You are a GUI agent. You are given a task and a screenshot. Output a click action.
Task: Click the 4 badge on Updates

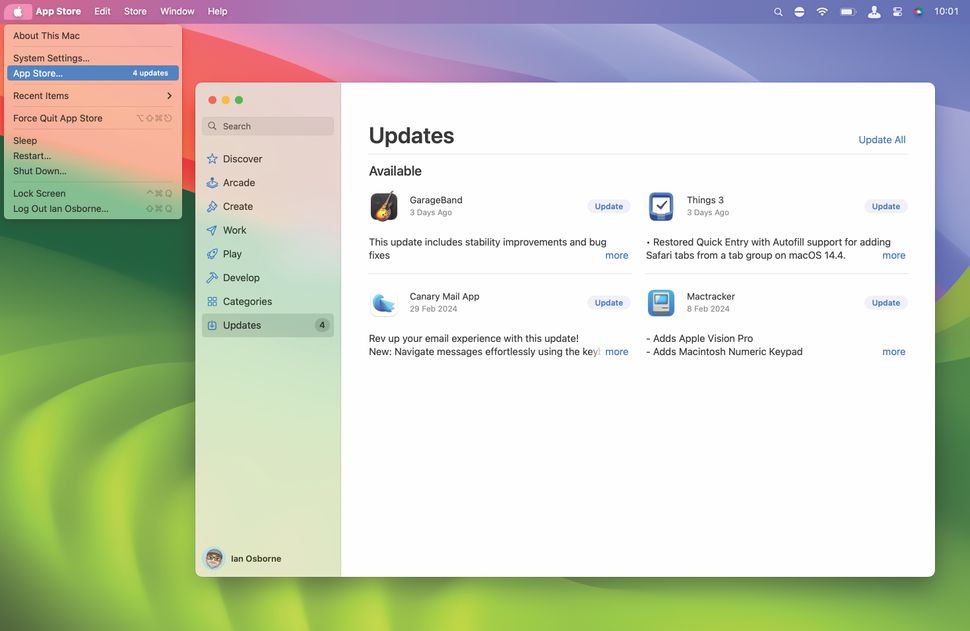322,325
